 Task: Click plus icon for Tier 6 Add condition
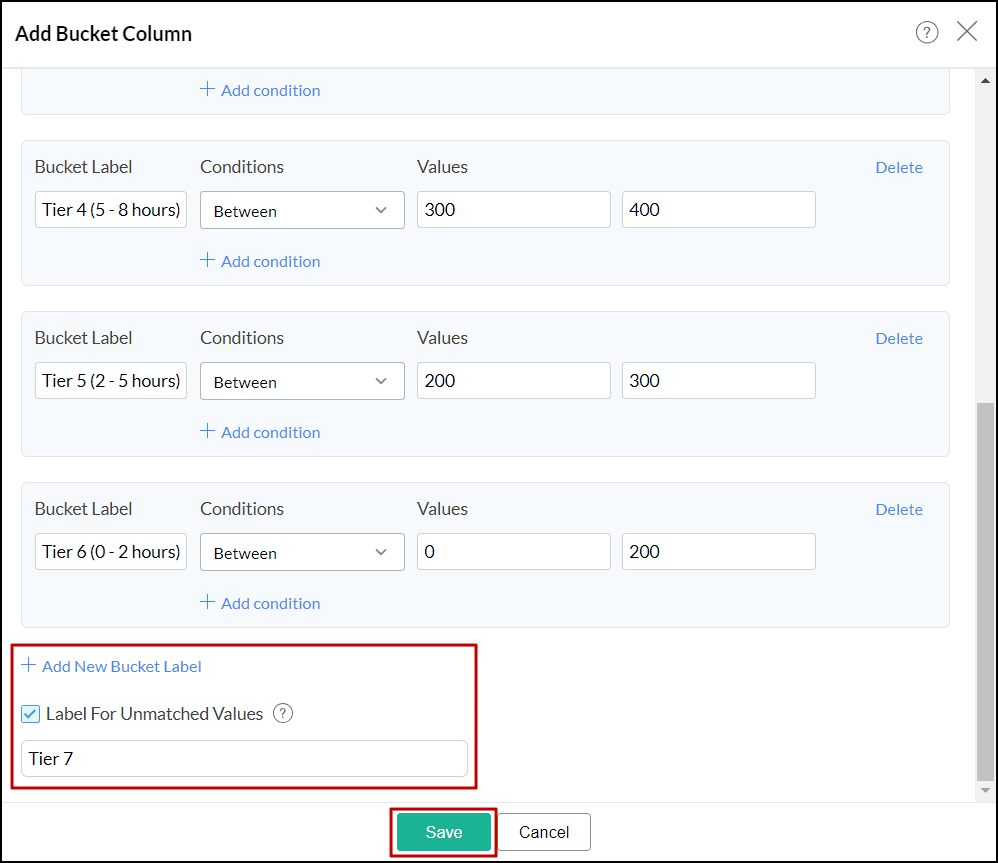point(207,602)
